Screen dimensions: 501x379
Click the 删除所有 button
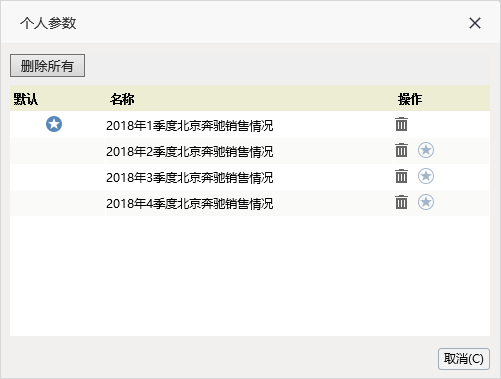point(47,66)
